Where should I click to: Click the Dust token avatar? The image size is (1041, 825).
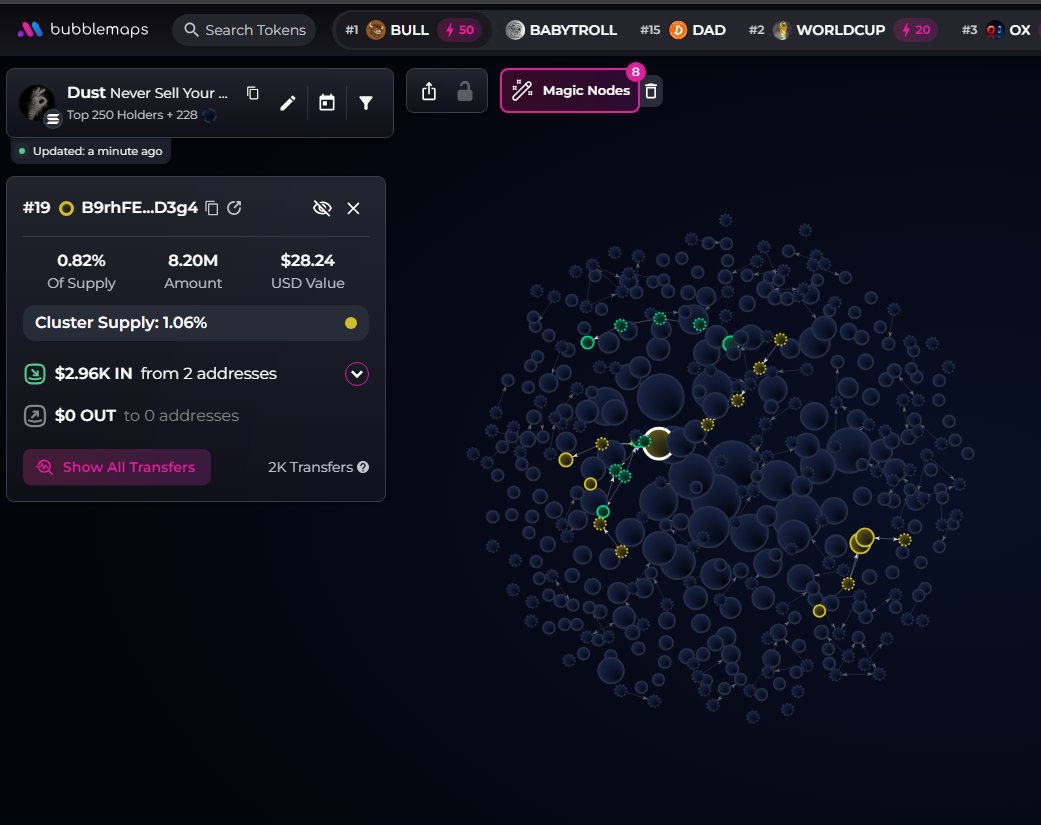click(37, 102)
